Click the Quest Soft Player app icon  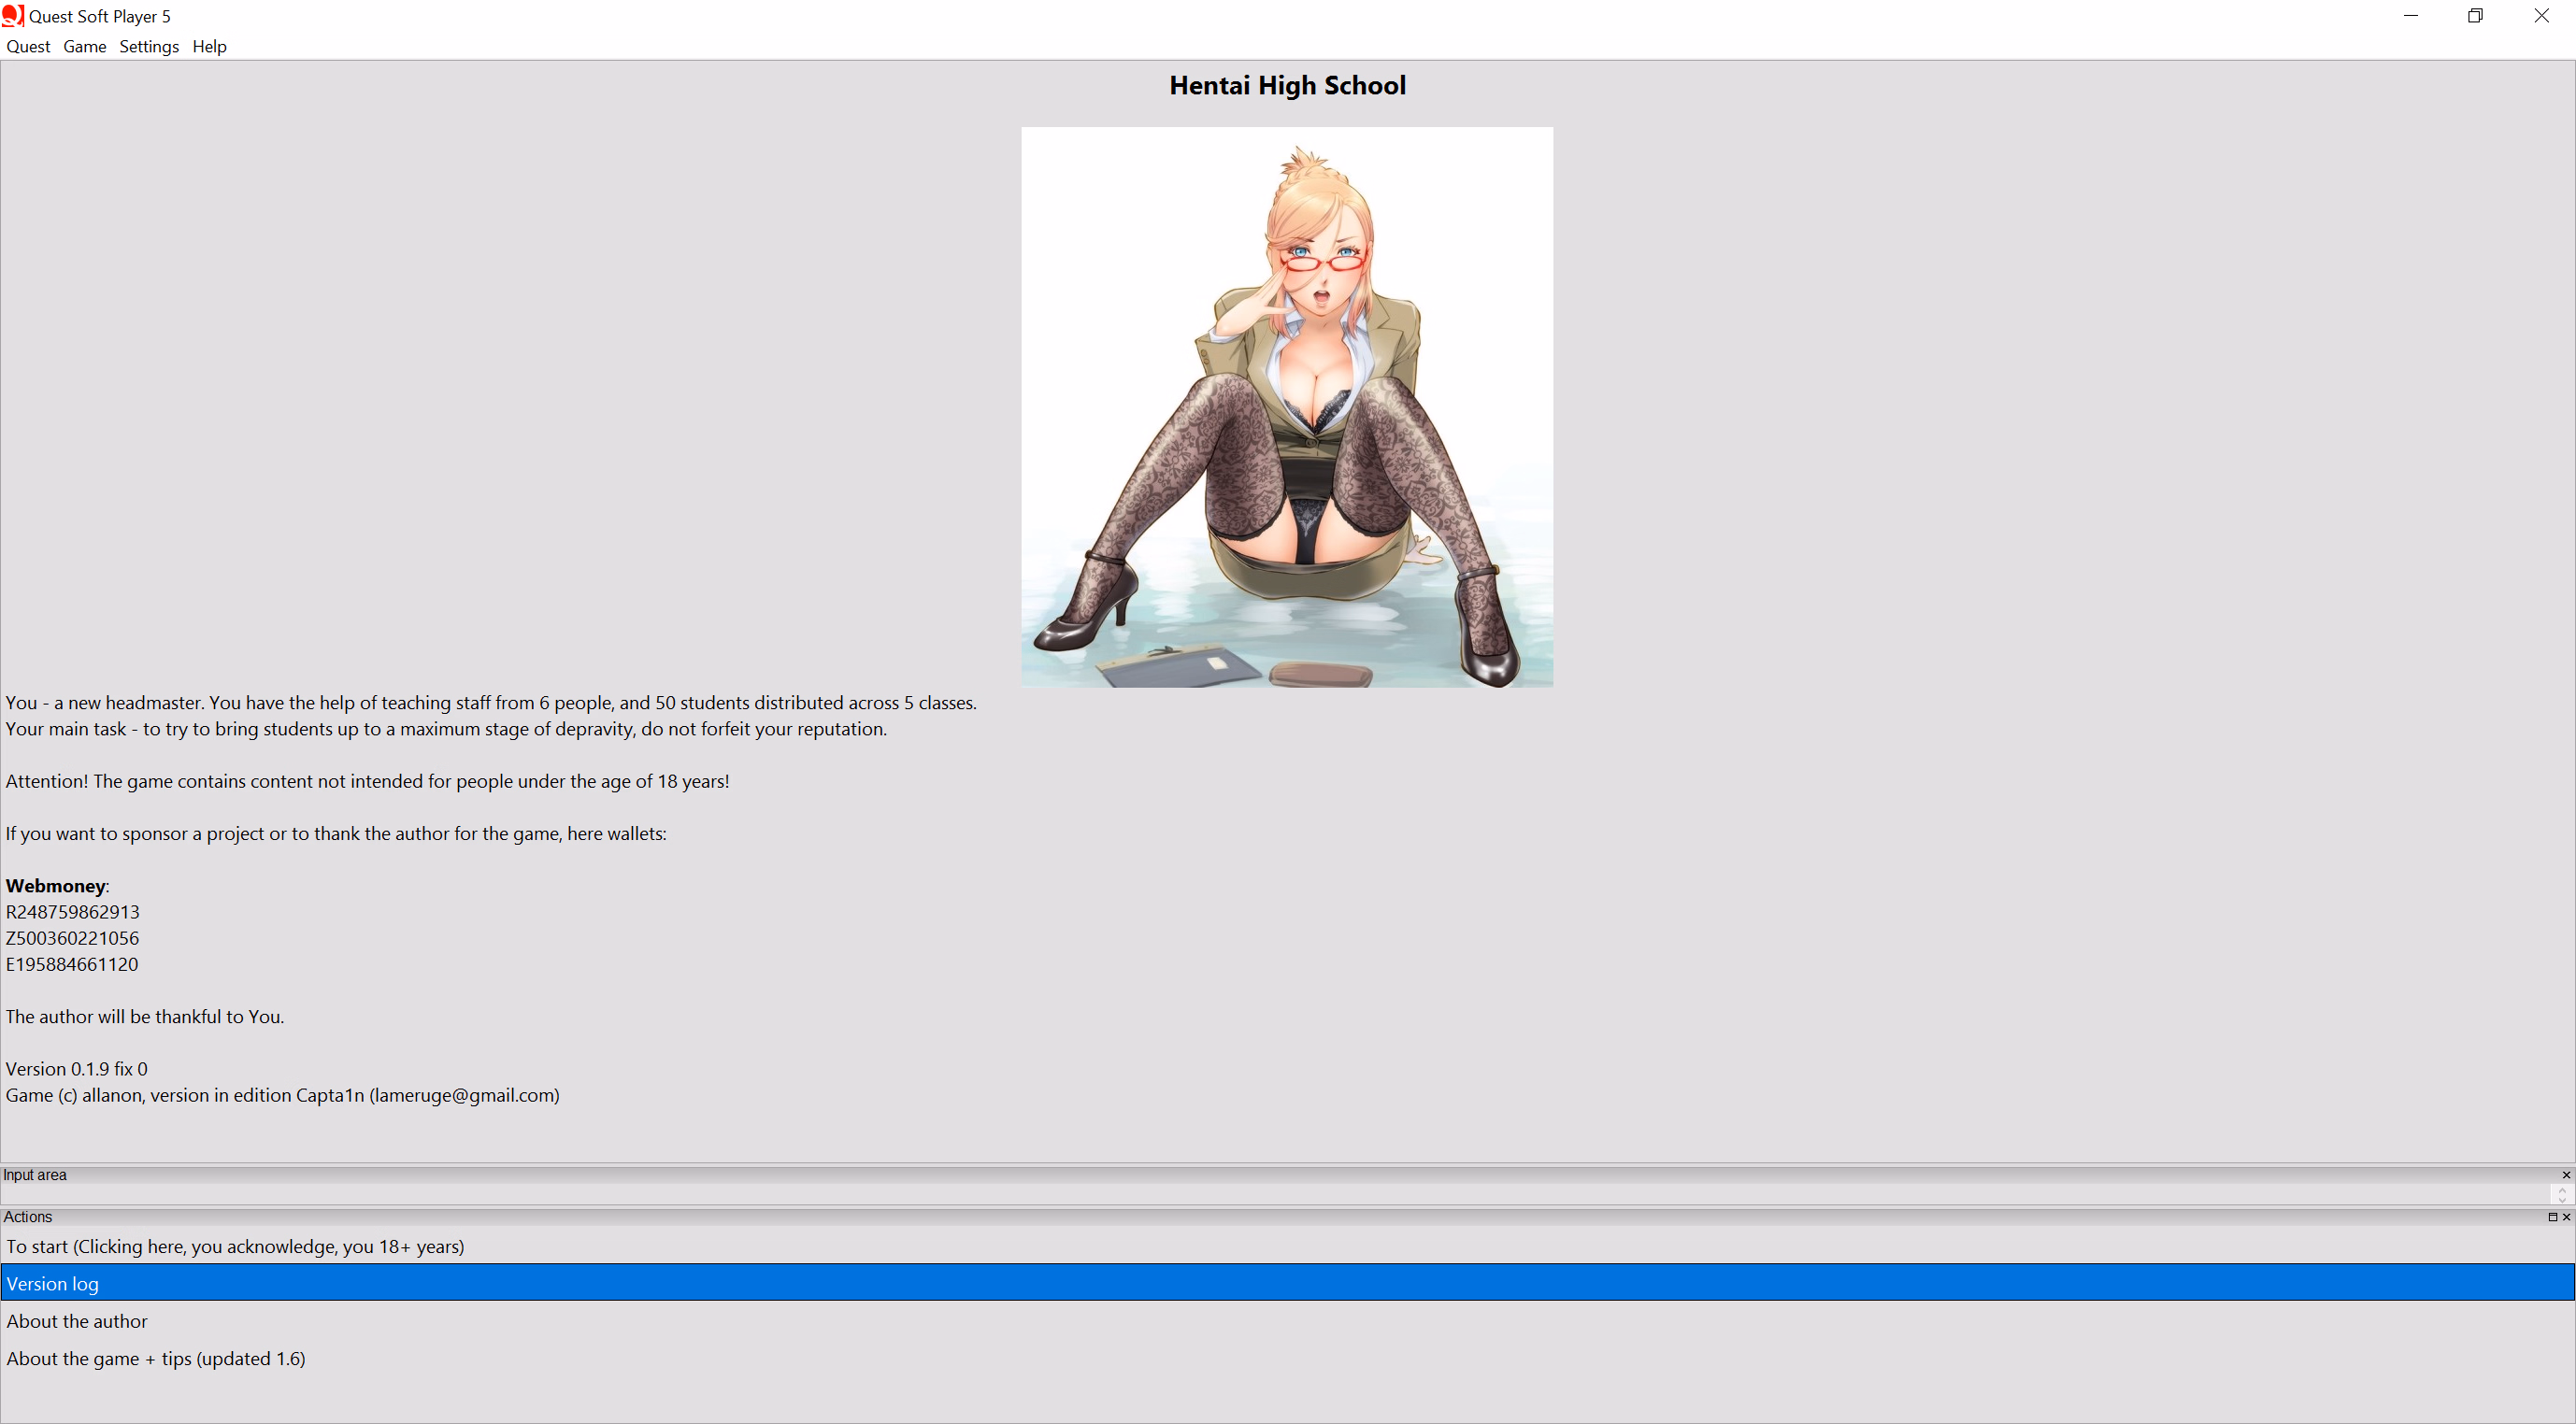point(13,15)
